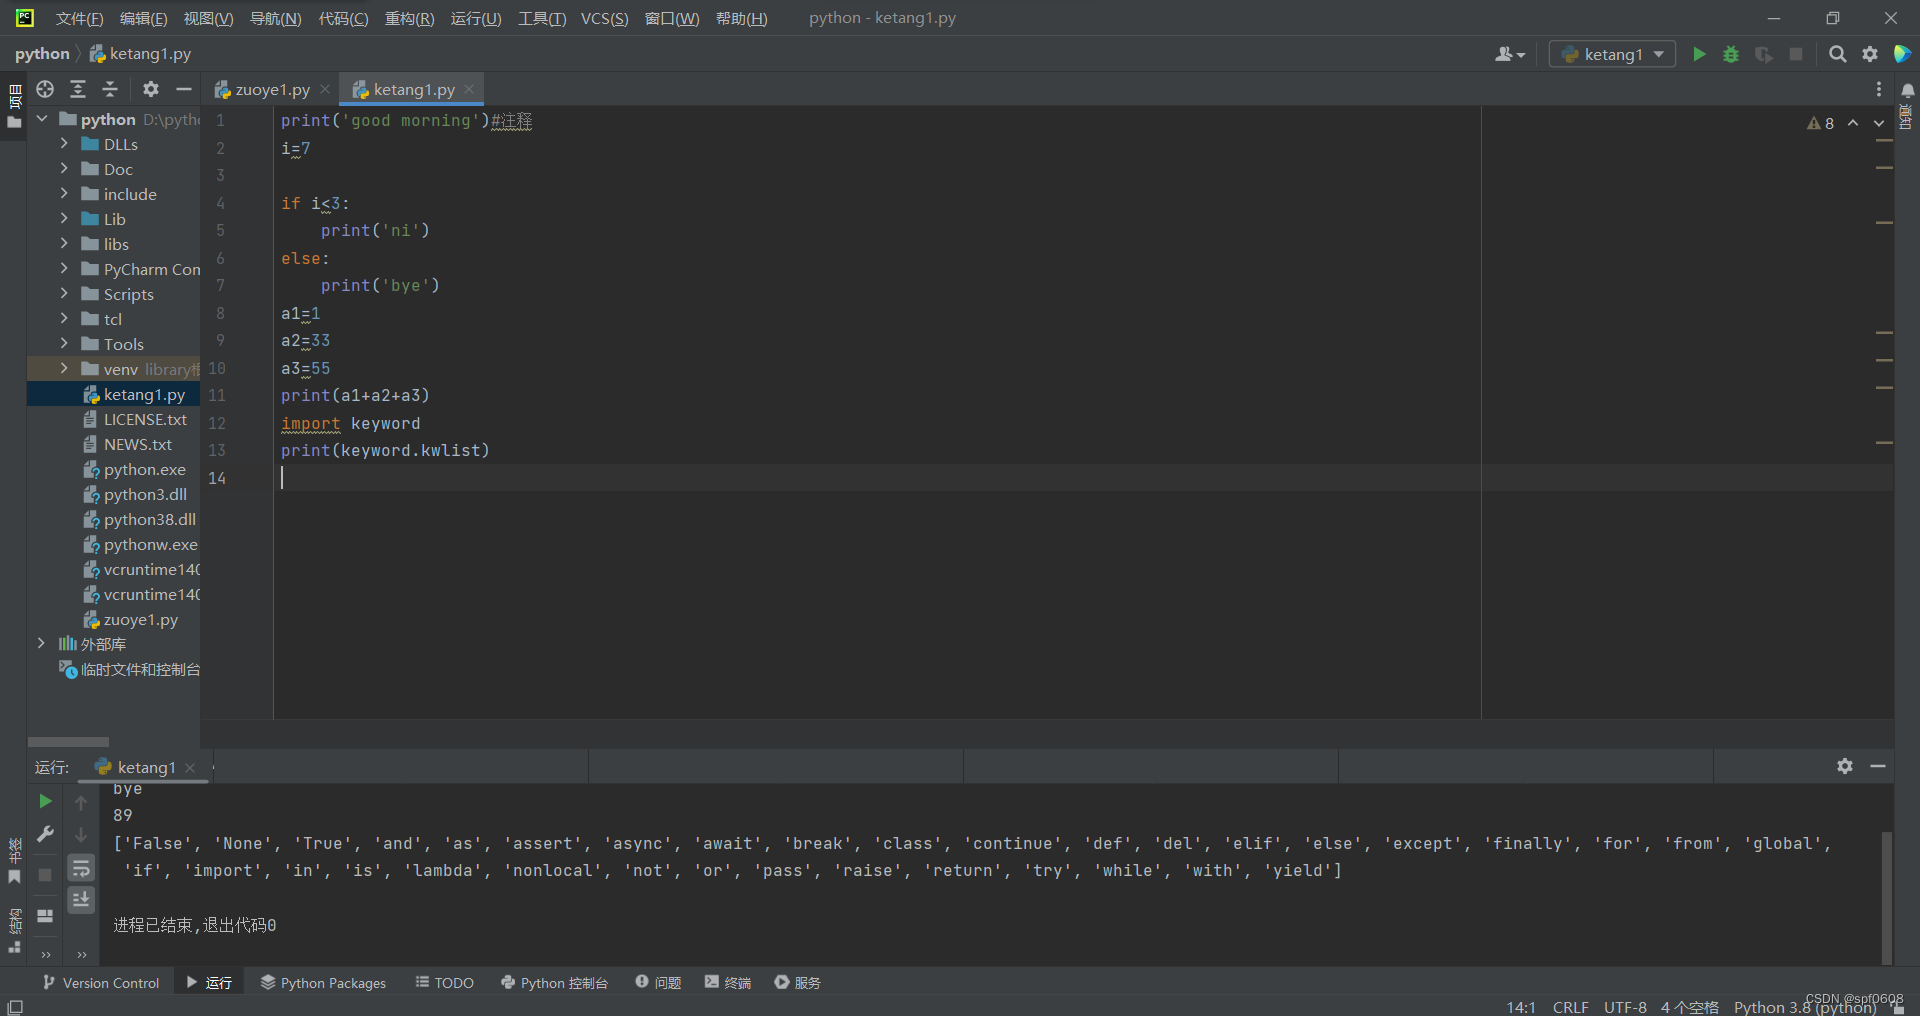Click CRLF line separator in status bar
Image resolution: width=1920 pixels, height=1016 pixels.
[x=1570, y=1007]
